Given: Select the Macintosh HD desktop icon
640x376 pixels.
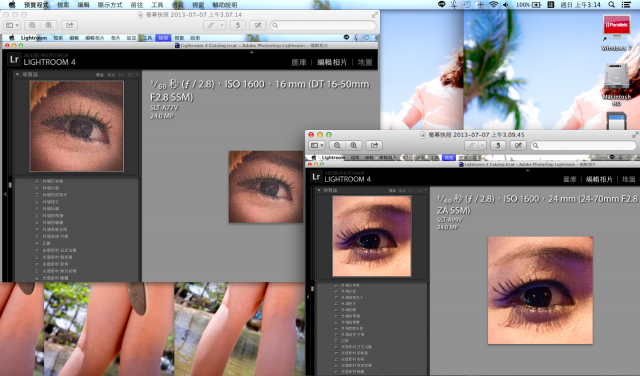Looking at the screenshot, I should (x=616, y=84).
